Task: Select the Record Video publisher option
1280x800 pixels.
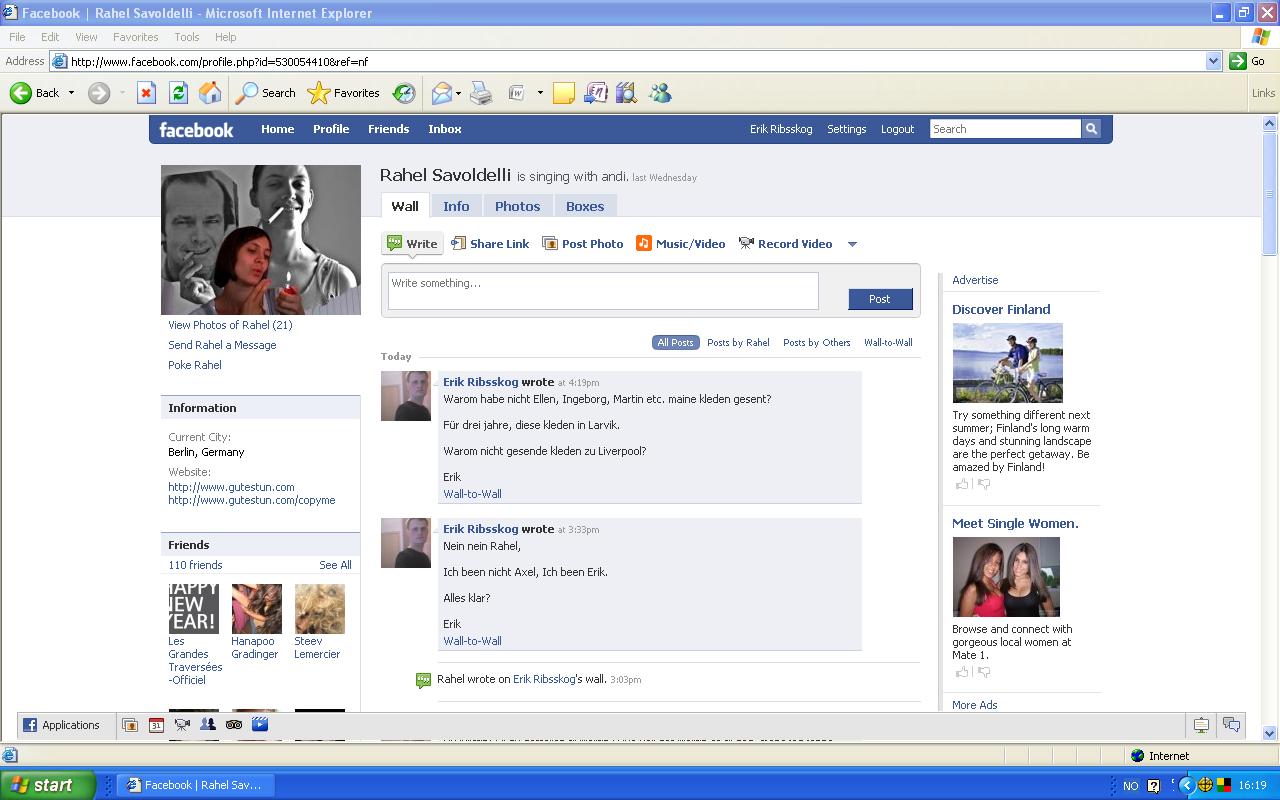Action: [x=785, y=244]
